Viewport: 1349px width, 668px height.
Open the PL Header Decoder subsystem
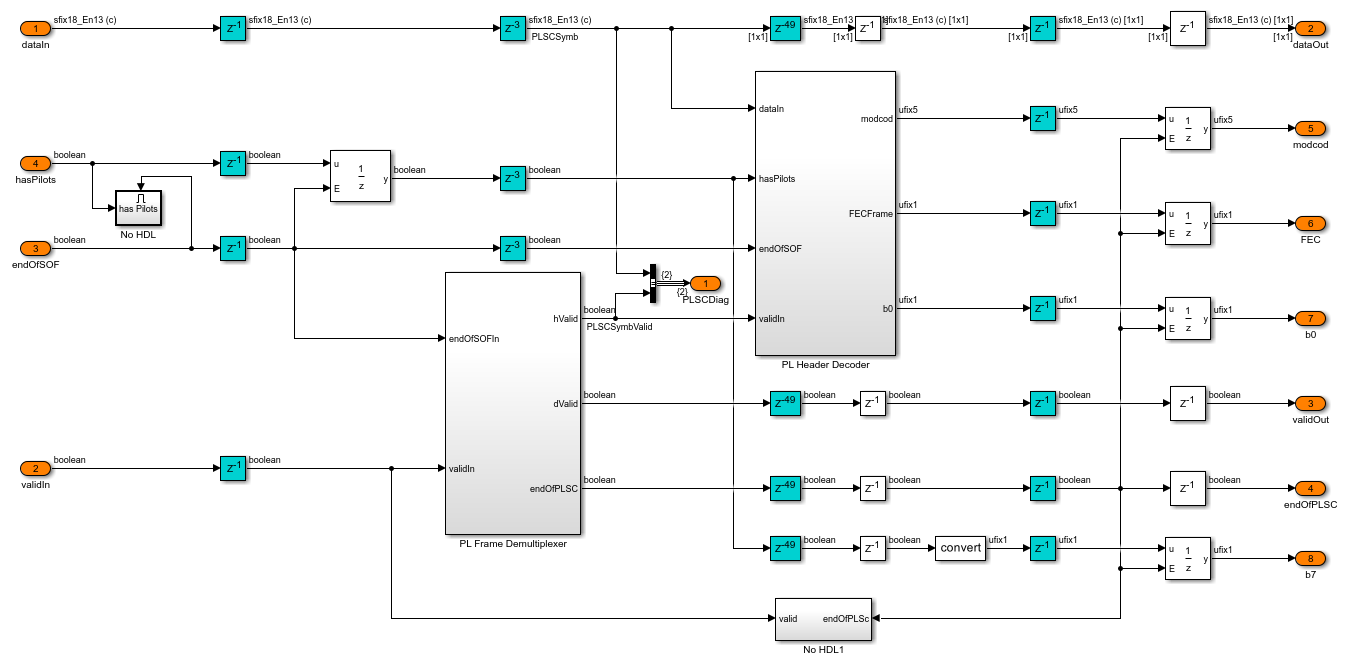pyautogui.click(x=825, y=213)
